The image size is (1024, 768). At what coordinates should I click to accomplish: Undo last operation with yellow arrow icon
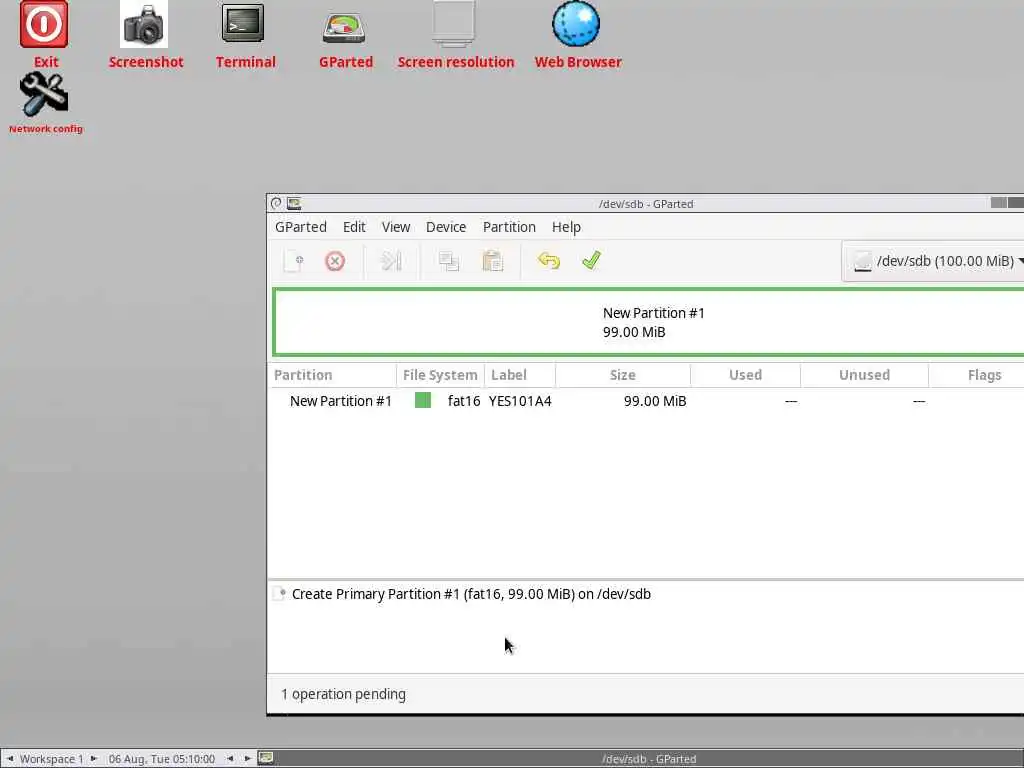click(549, 261)
